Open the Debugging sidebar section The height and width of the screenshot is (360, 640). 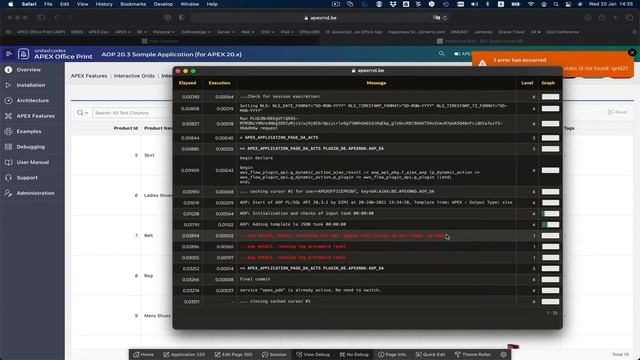point(31,147)
